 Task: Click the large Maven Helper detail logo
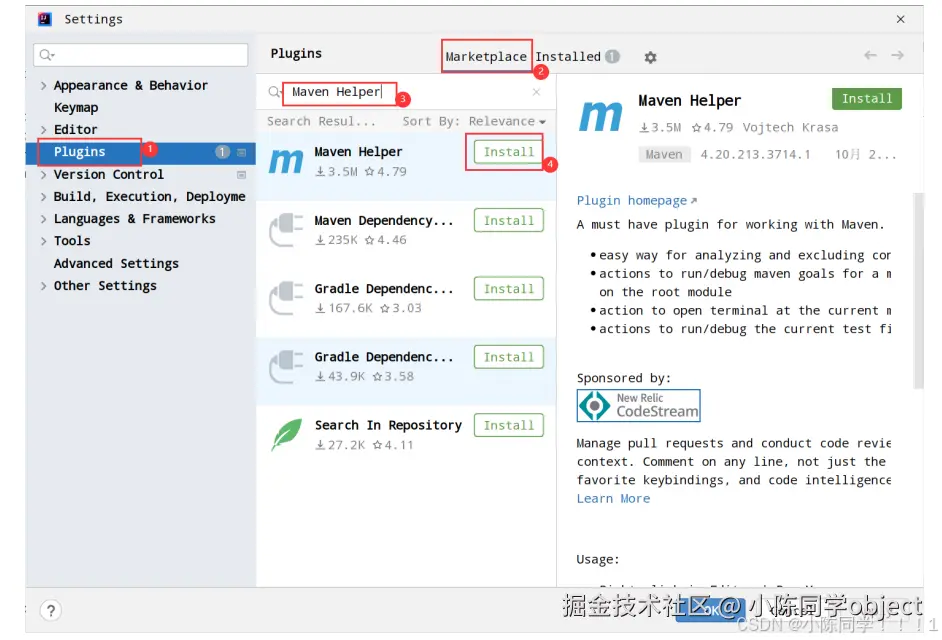[600, 116]
